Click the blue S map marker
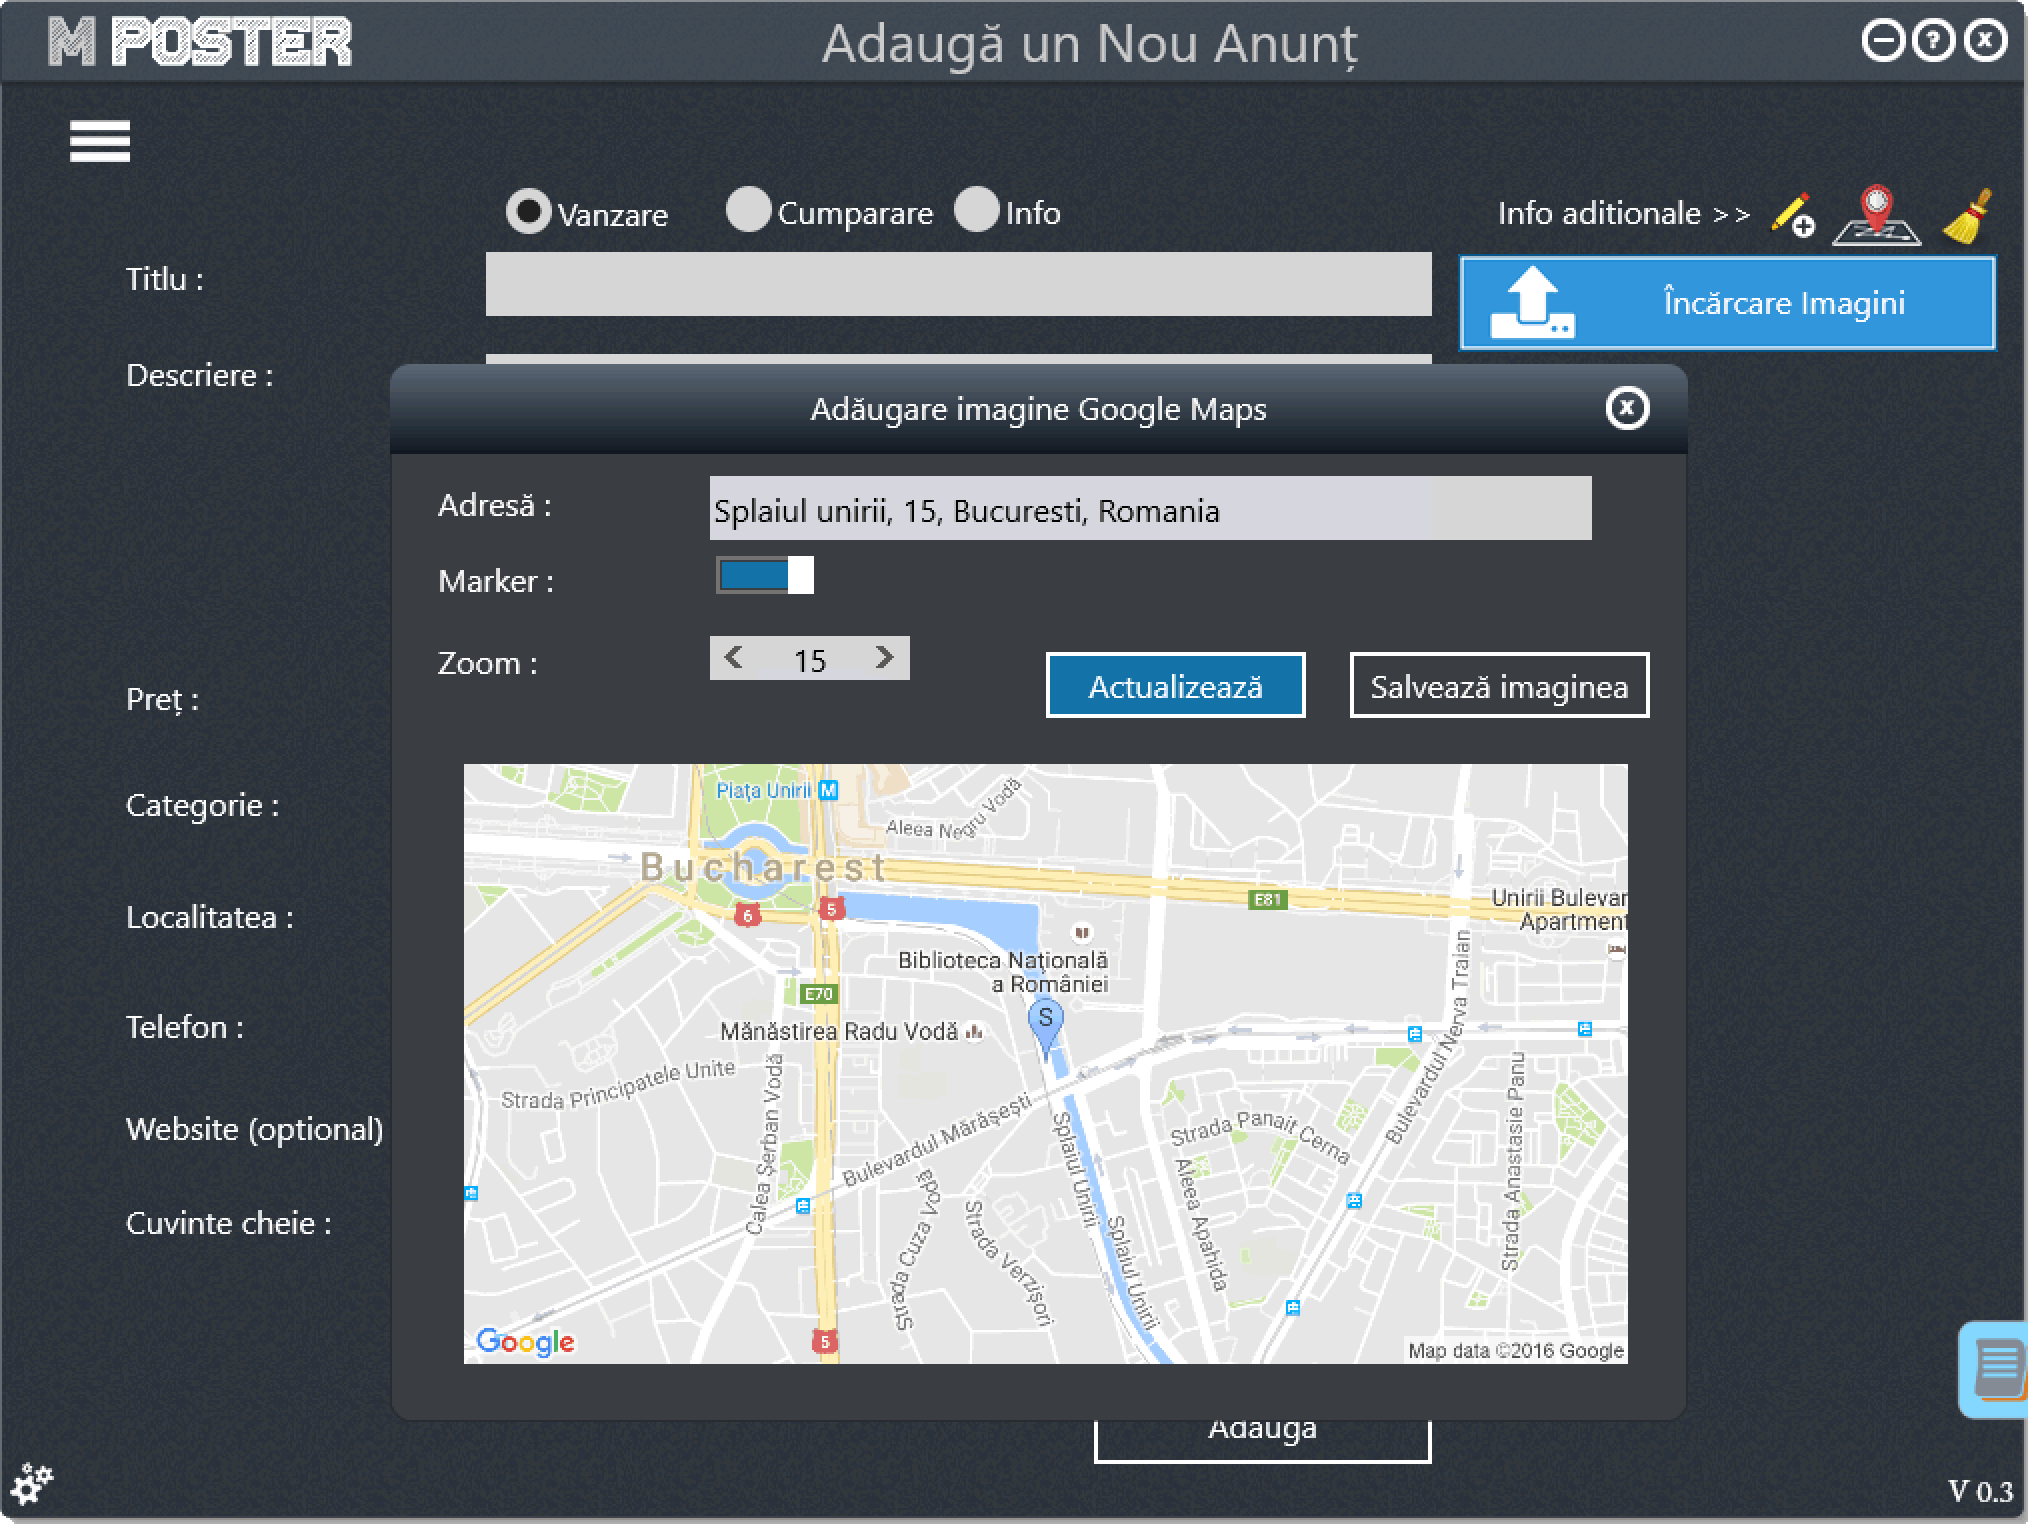 pos(1046,1027)
